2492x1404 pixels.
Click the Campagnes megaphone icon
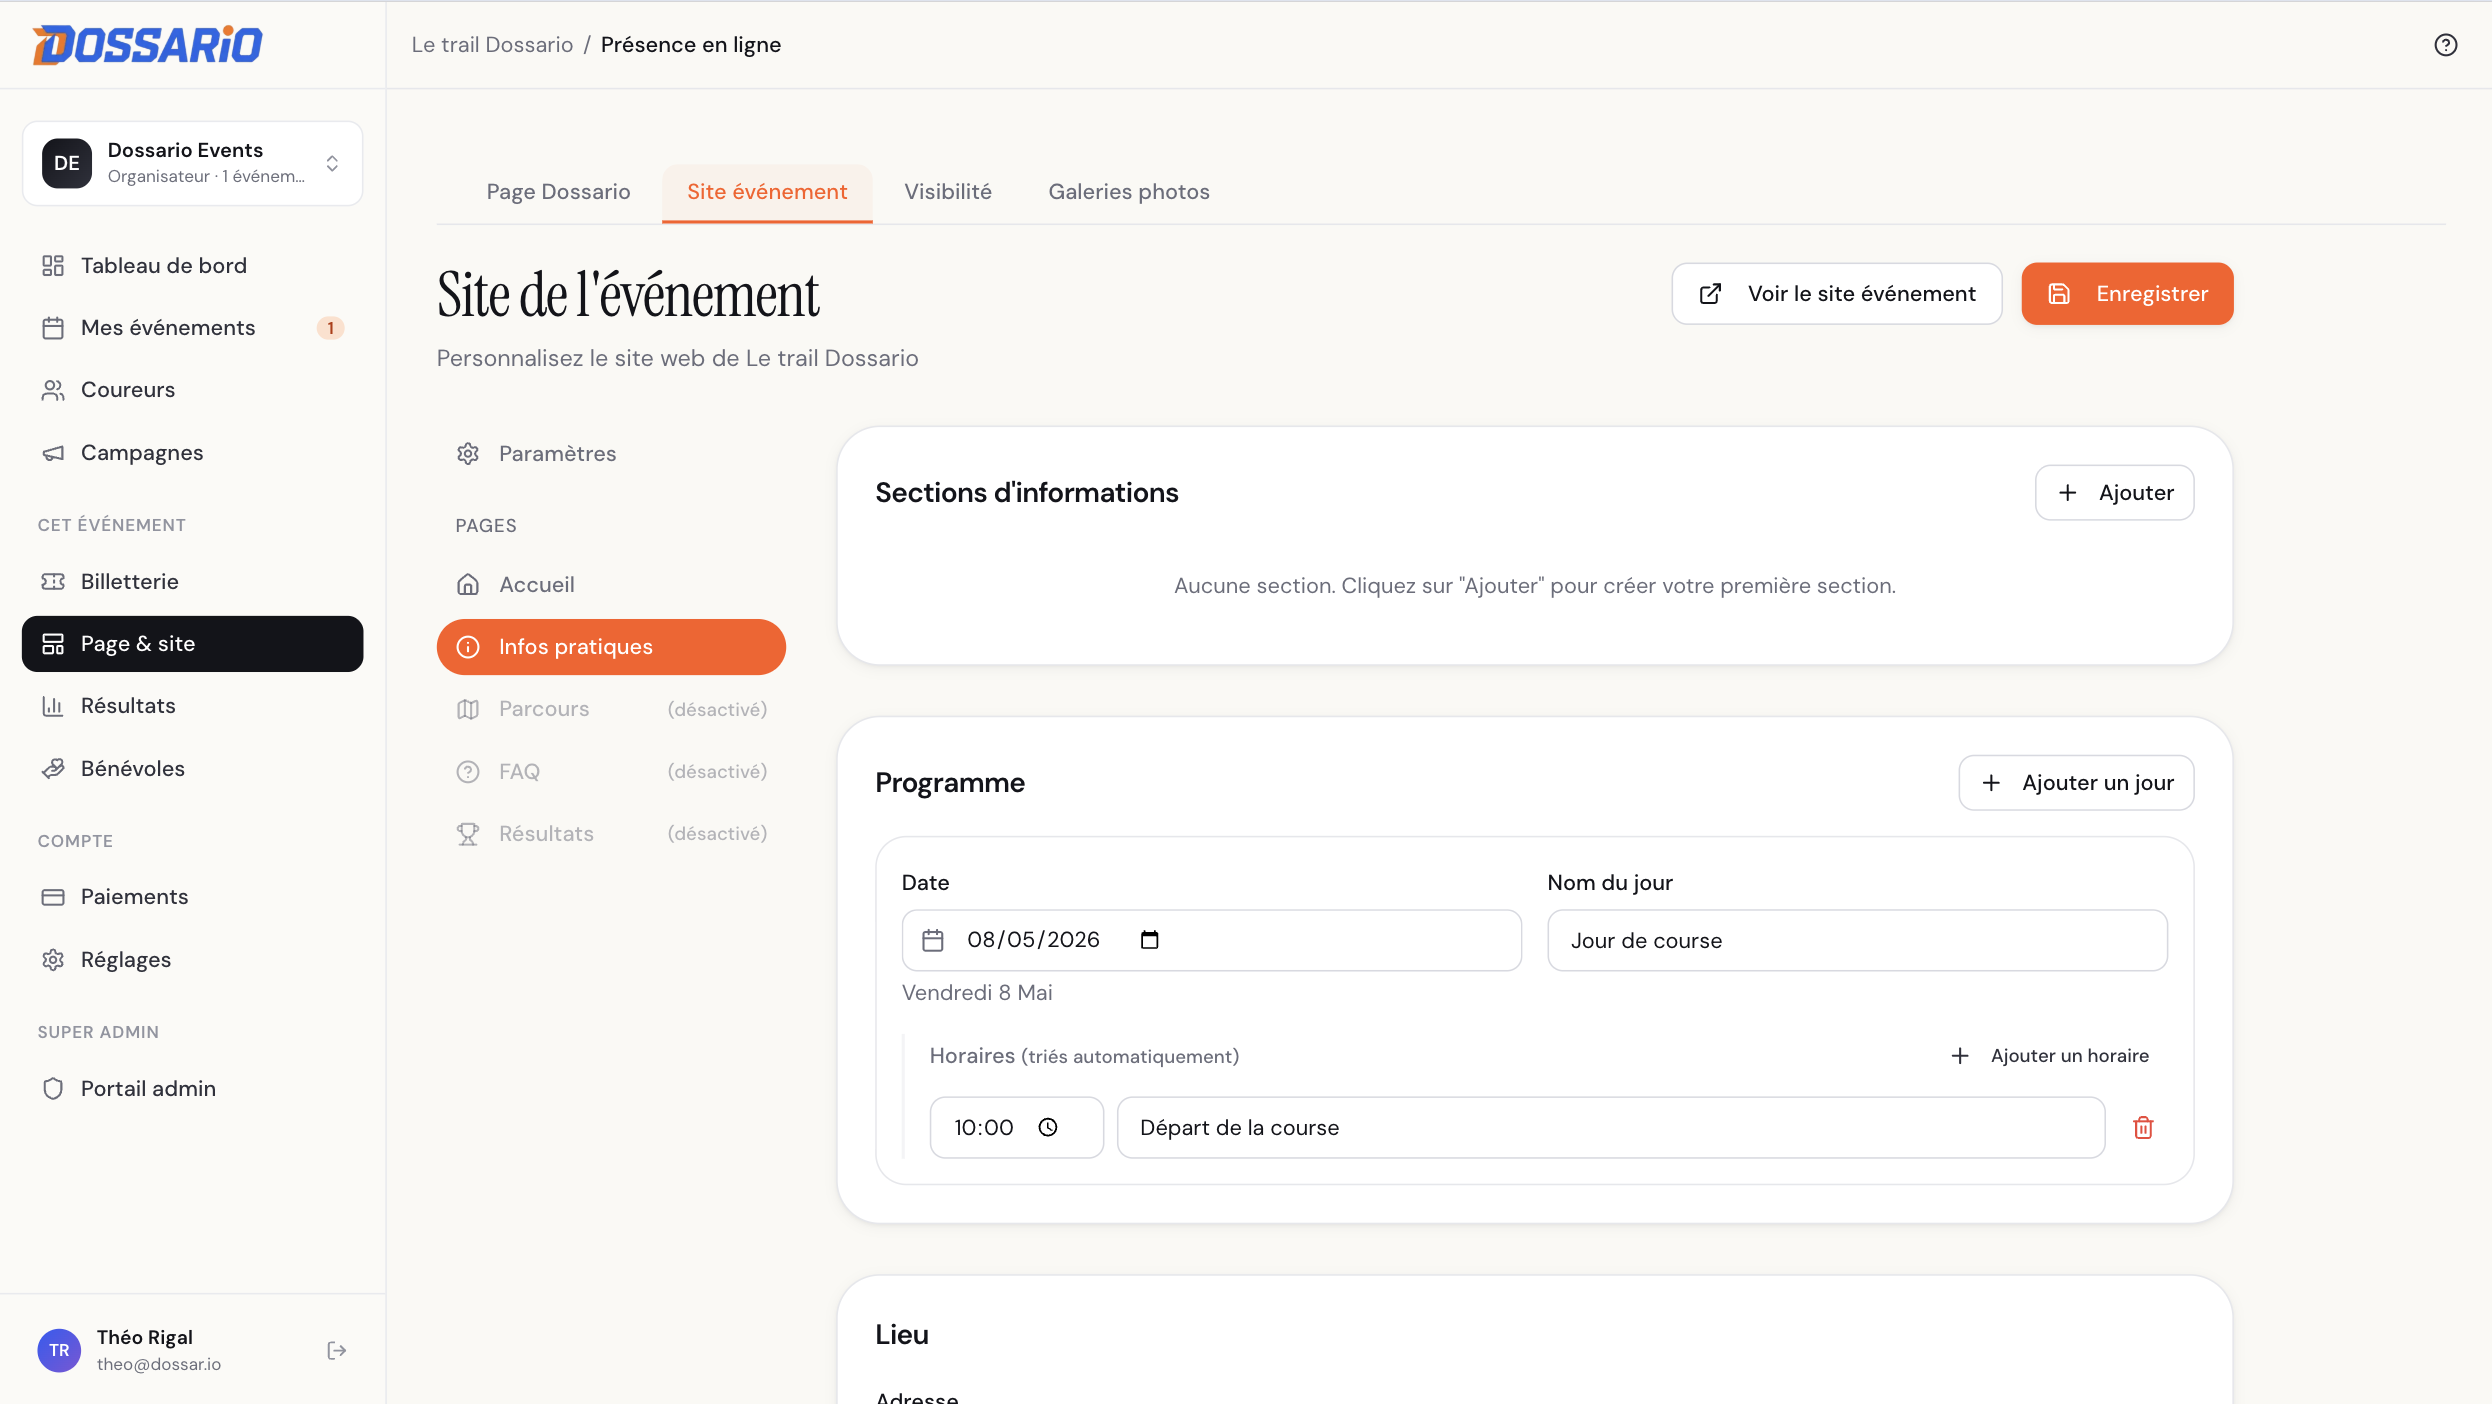point(53,453)
